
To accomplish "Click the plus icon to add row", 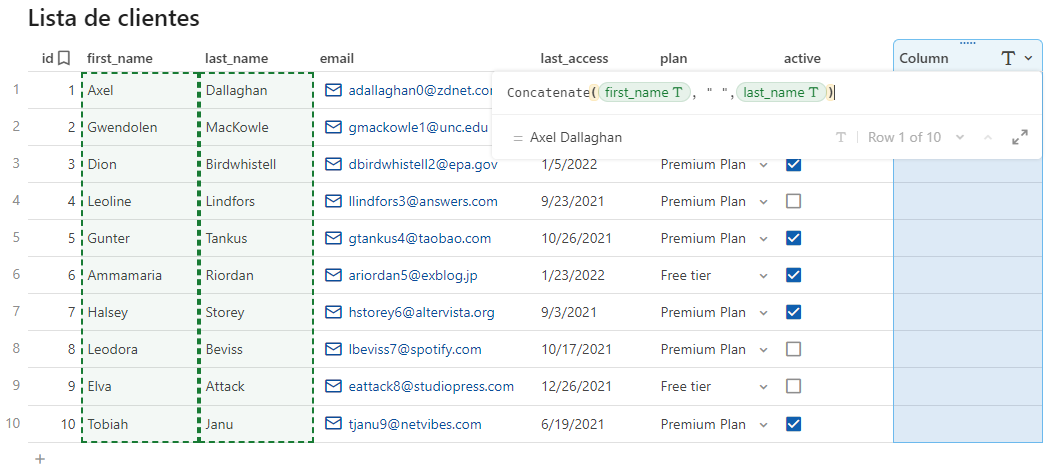I will click(40, 459).
